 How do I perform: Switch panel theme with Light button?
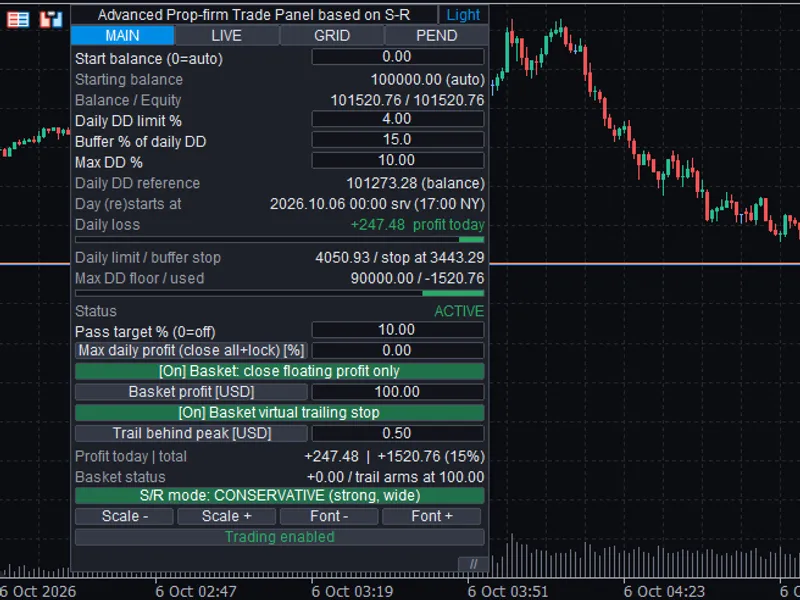pos(463,15)
